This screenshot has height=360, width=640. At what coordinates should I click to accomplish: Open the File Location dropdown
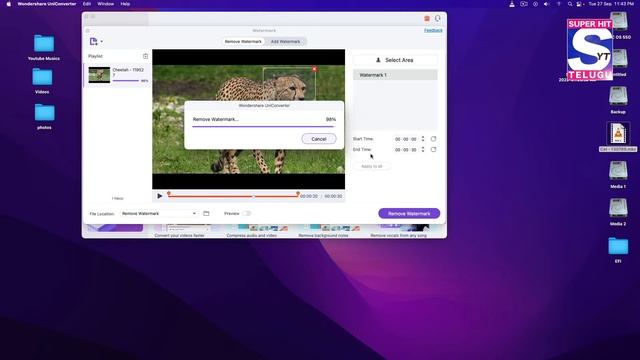[x=159, y=213]
